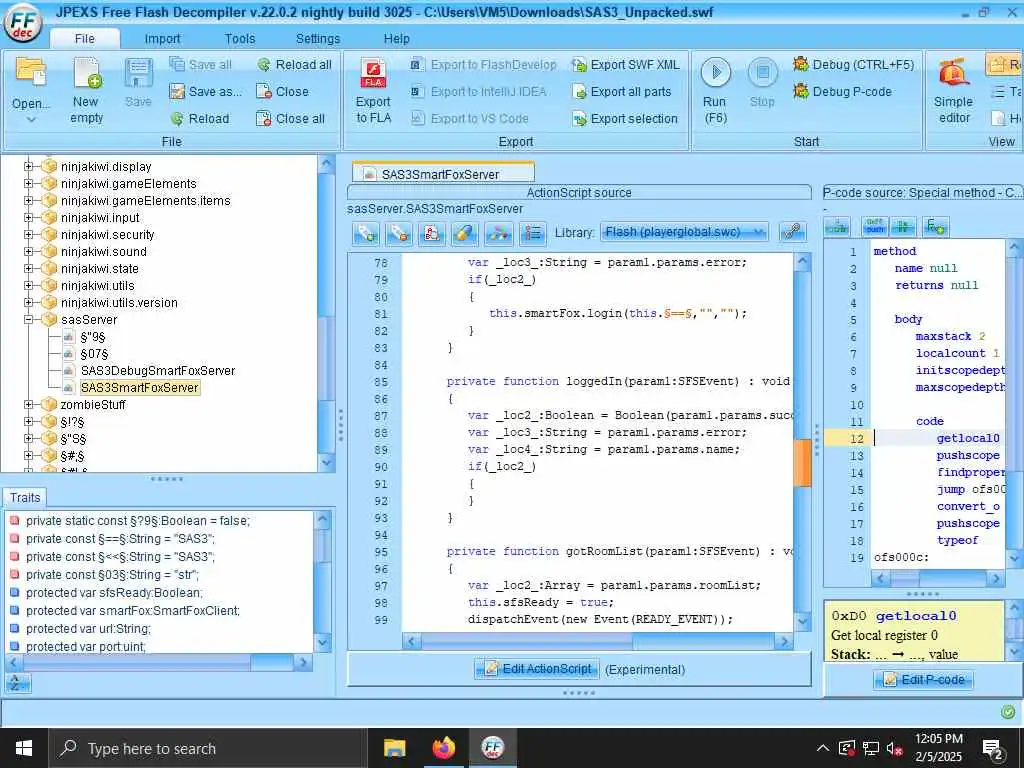The height and width of the screenshot is (768, 1024).
Task: Open the Settings ribbon tab
Action: (317, 39)
